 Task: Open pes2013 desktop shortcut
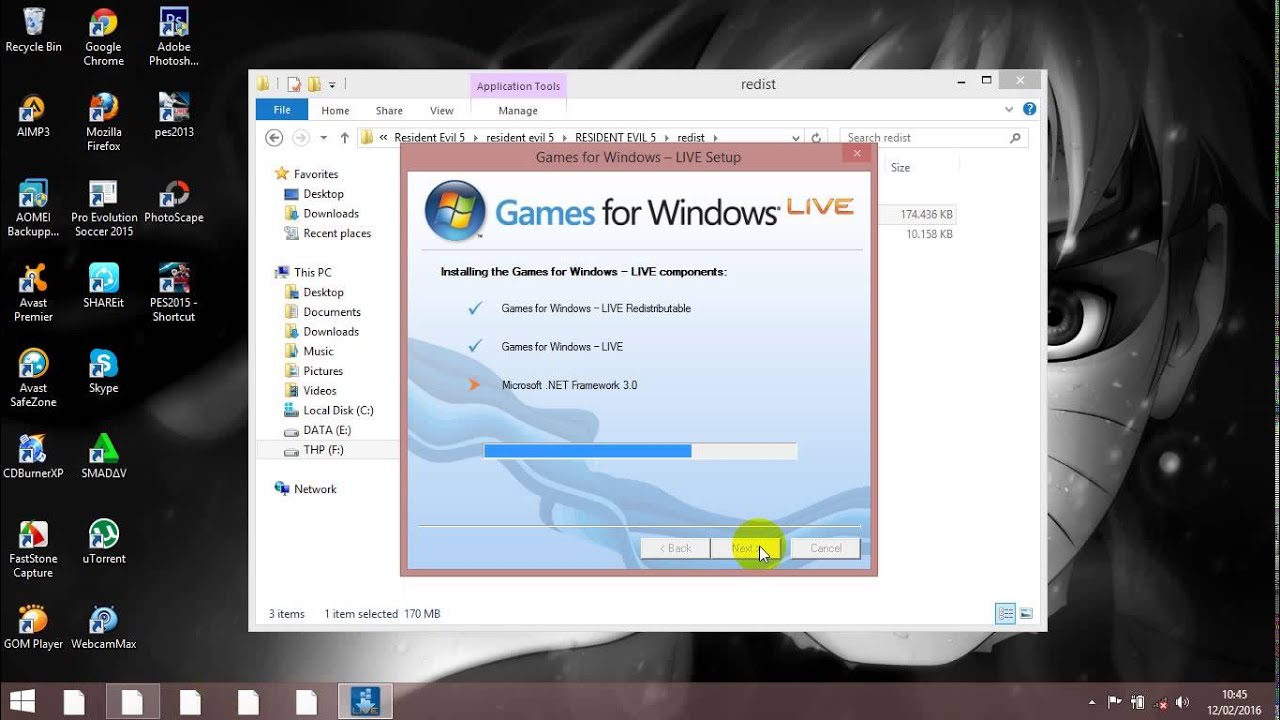[x=174, y=115]
